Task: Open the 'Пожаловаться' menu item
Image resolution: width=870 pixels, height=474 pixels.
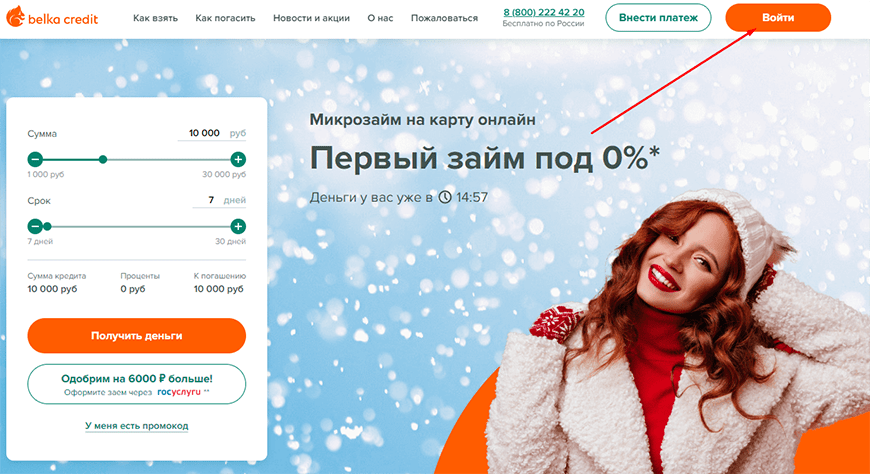Action: (x=444, y=18)
